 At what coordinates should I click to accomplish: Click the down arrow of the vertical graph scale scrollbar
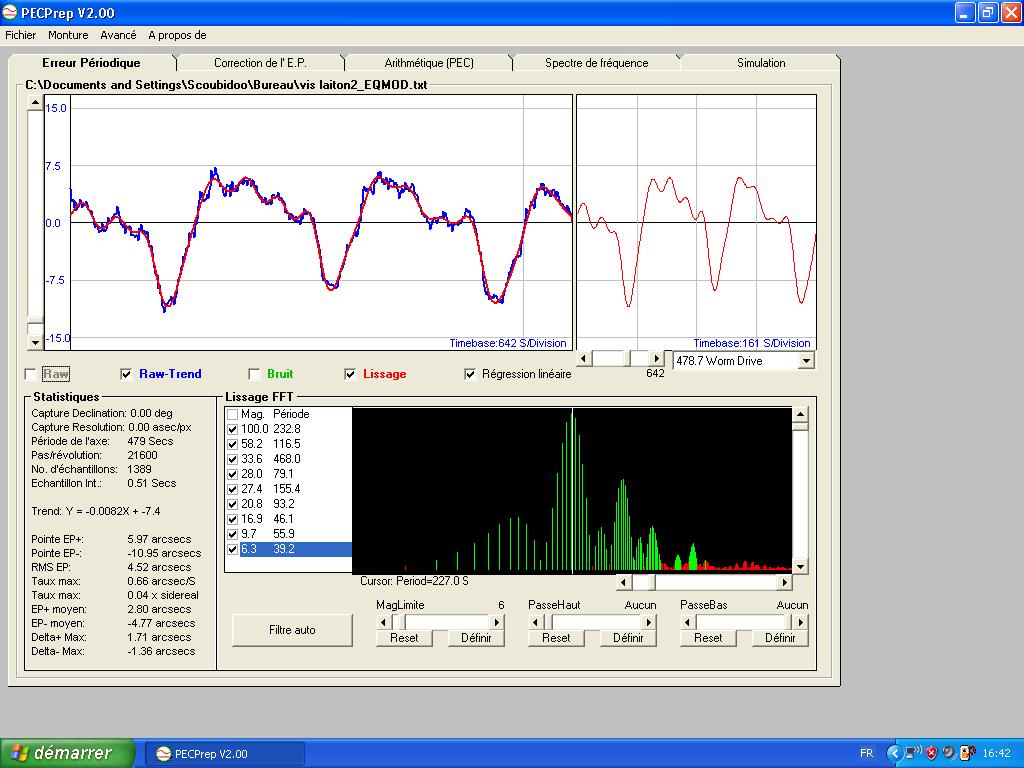click(36, 342)
